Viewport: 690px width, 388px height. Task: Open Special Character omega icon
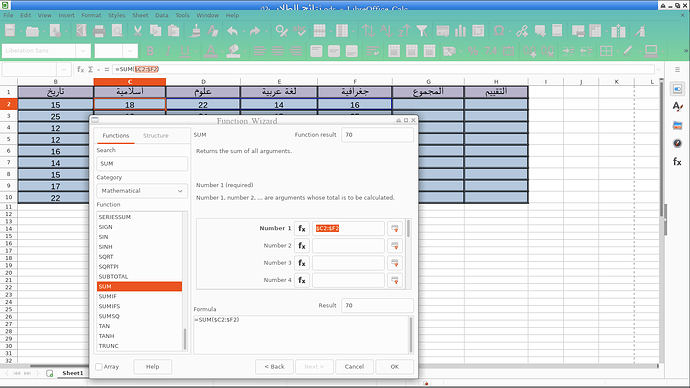pos(499,31)
